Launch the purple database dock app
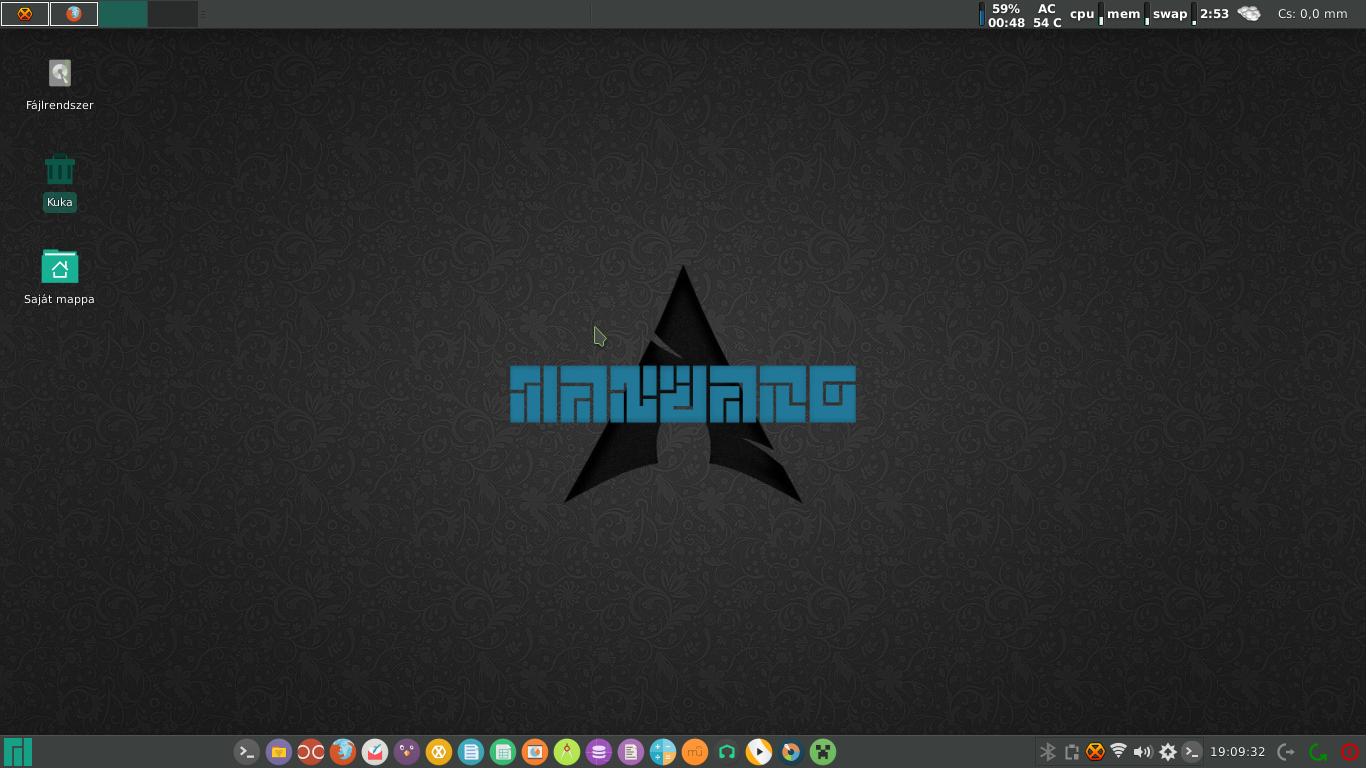1366x768 pixels. (x=599, y=752)
